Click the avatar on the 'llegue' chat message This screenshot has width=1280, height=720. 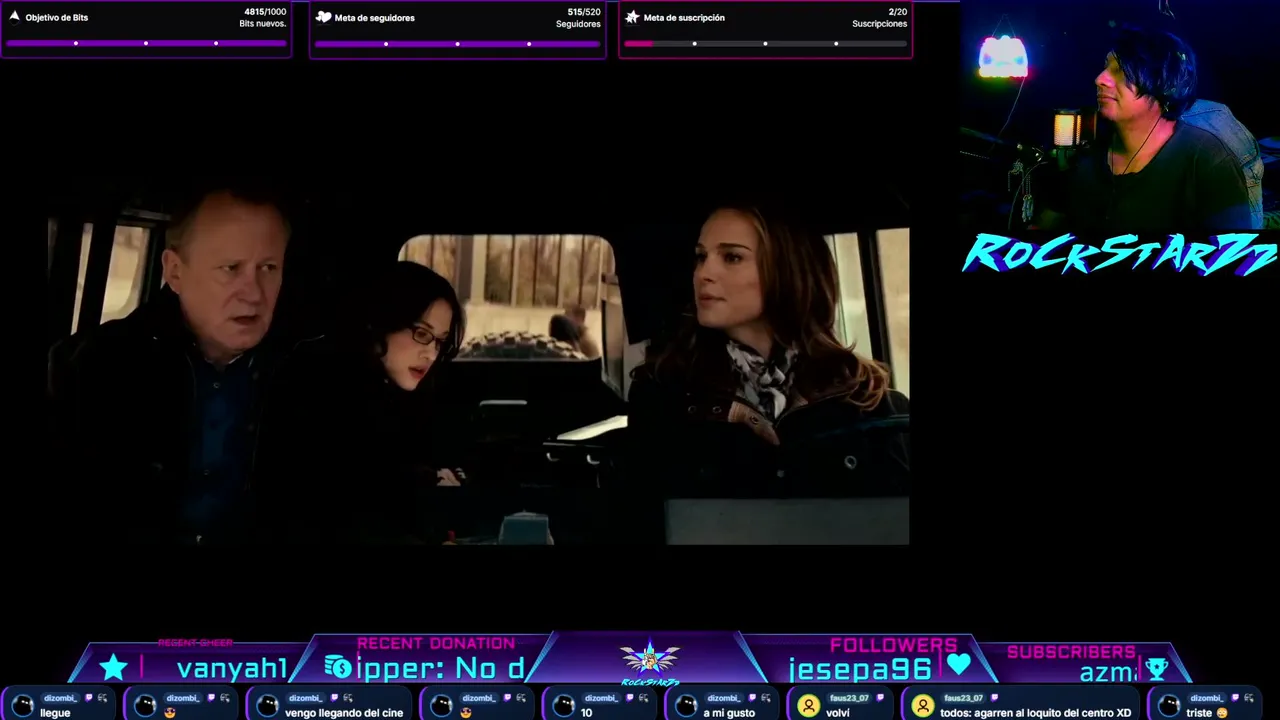coord(22,706)
